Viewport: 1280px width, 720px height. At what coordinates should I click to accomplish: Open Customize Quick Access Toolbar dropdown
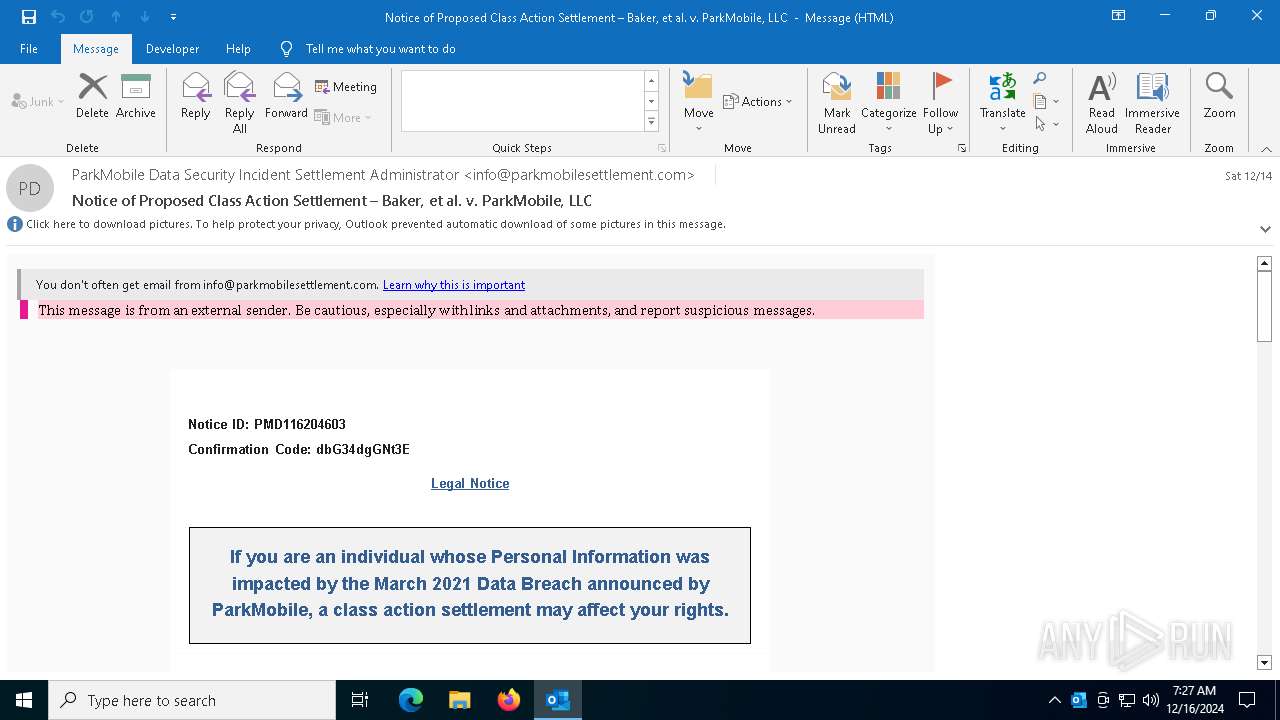click(173, 17)
